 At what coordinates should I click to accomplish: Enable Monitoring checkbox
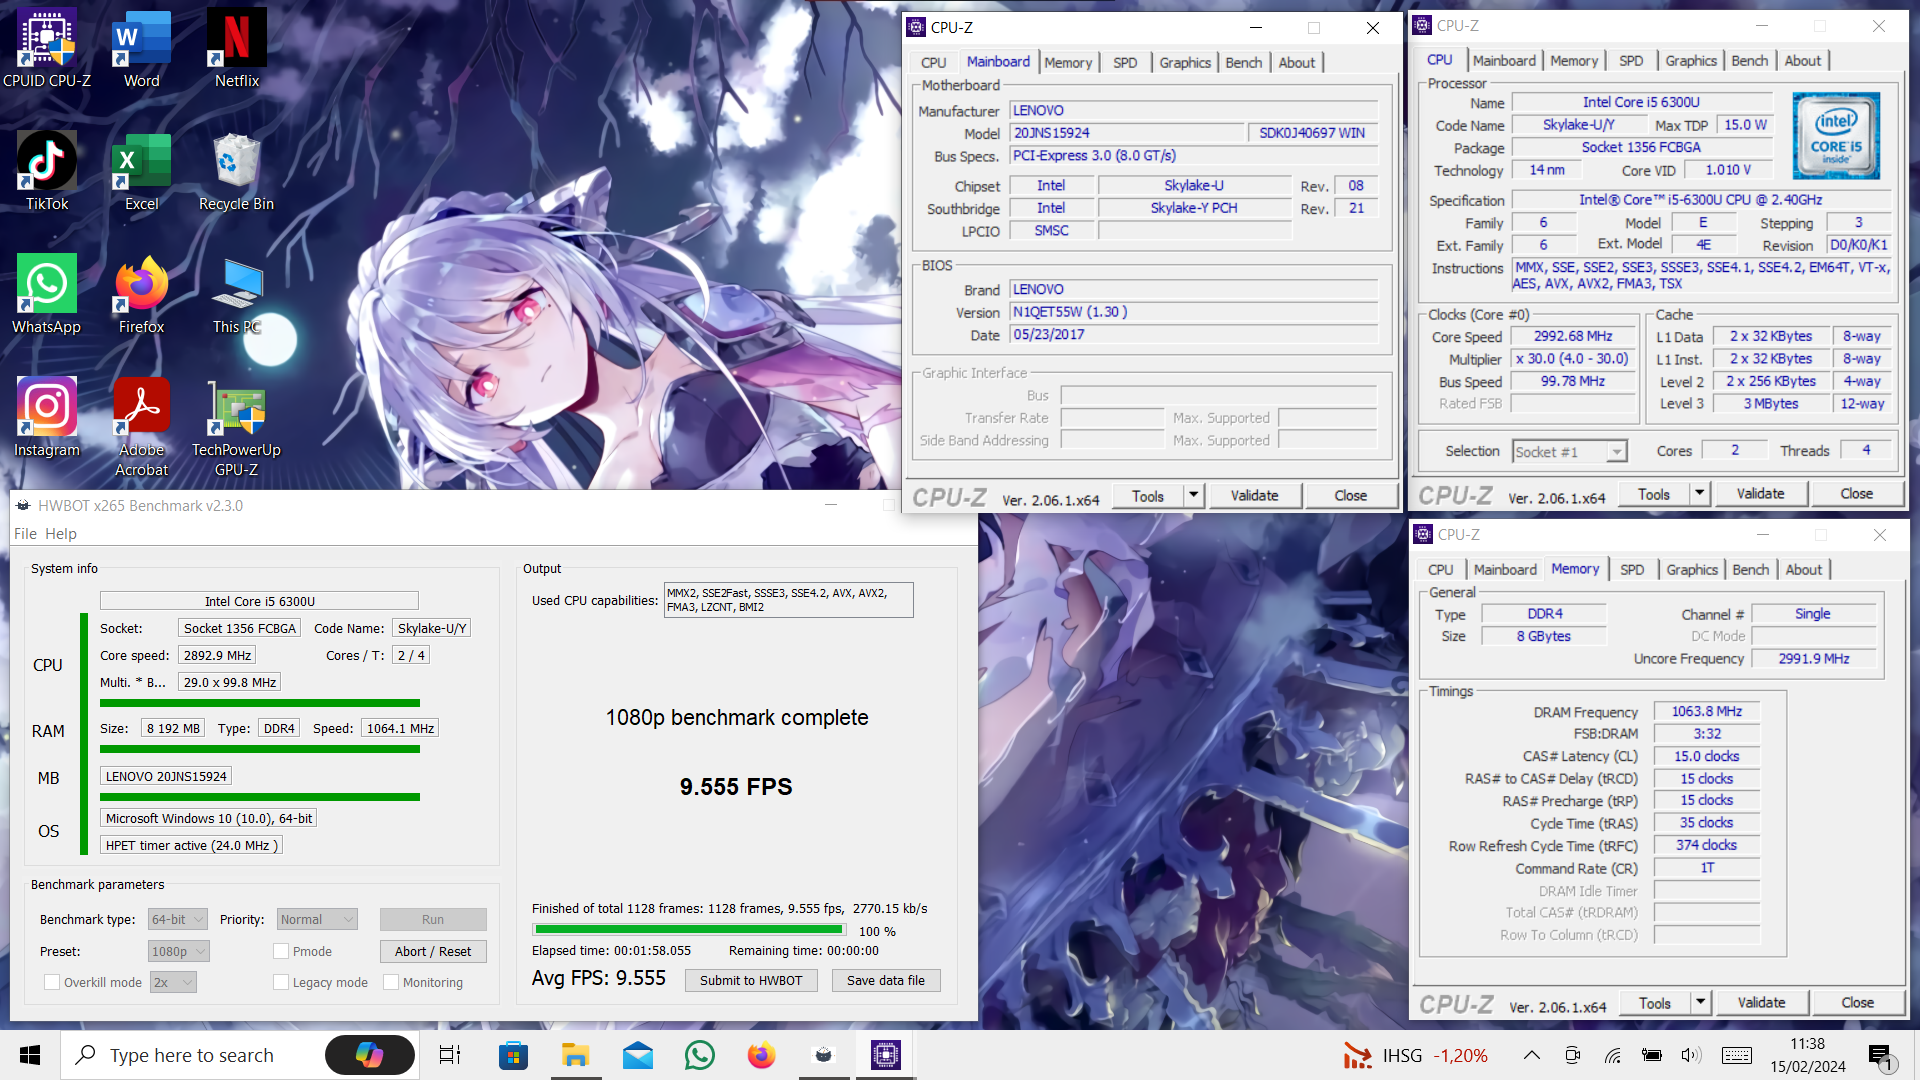(x=391, y=982)
